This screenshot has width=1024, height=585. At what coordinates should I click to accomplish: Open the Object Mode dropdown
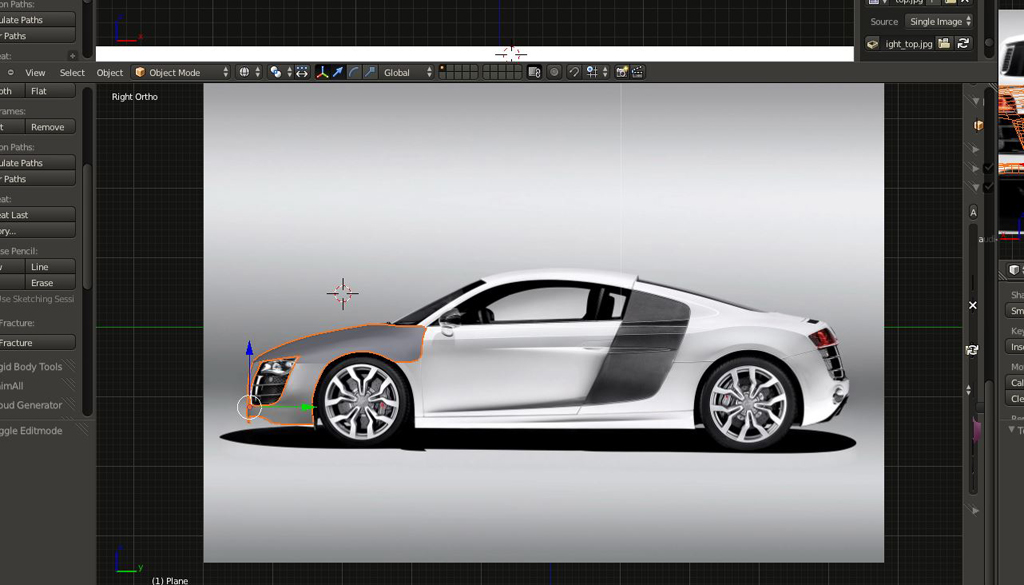pyautogui.click(x=182, y=72)
